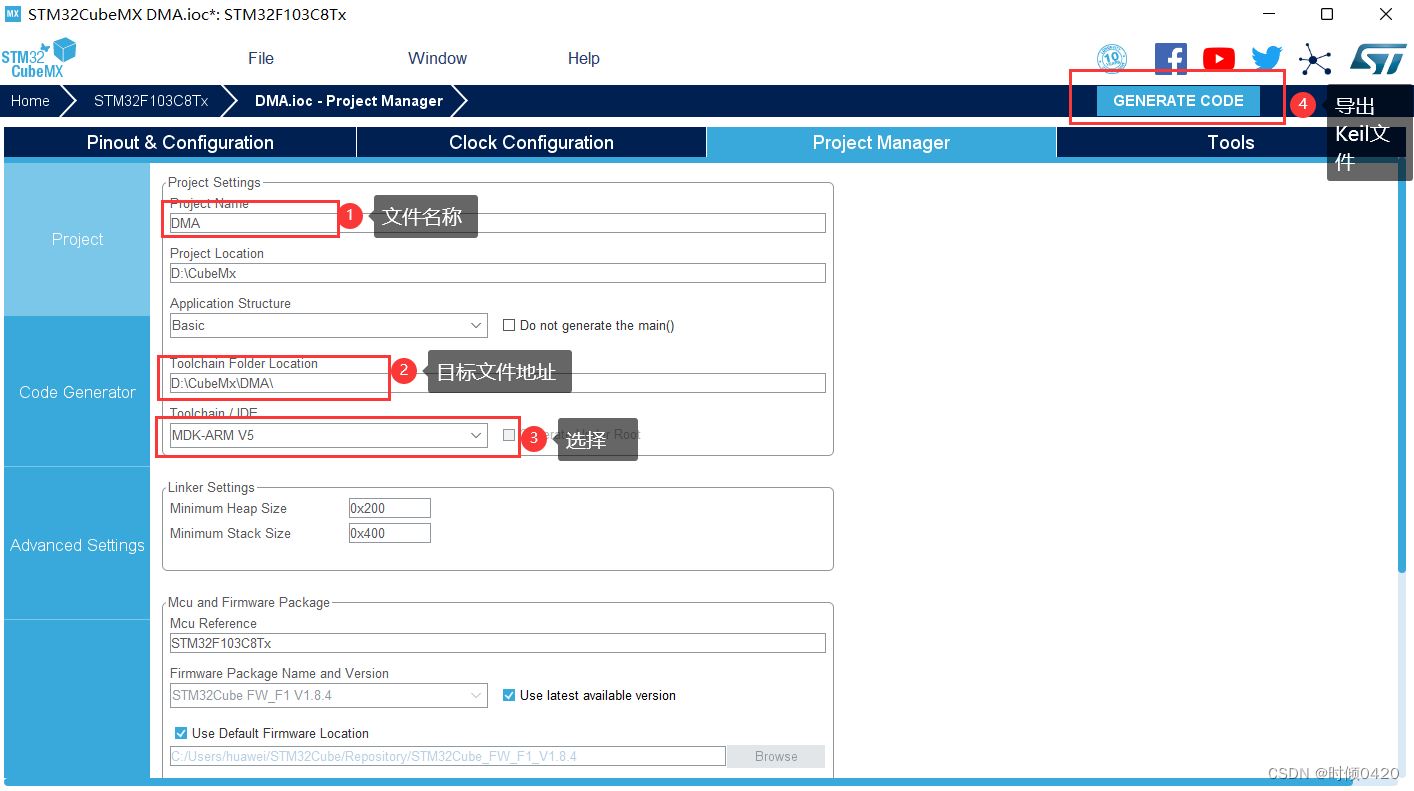Open the Window menu
Screen dimensions: 1414x791
tap(437, 58)
